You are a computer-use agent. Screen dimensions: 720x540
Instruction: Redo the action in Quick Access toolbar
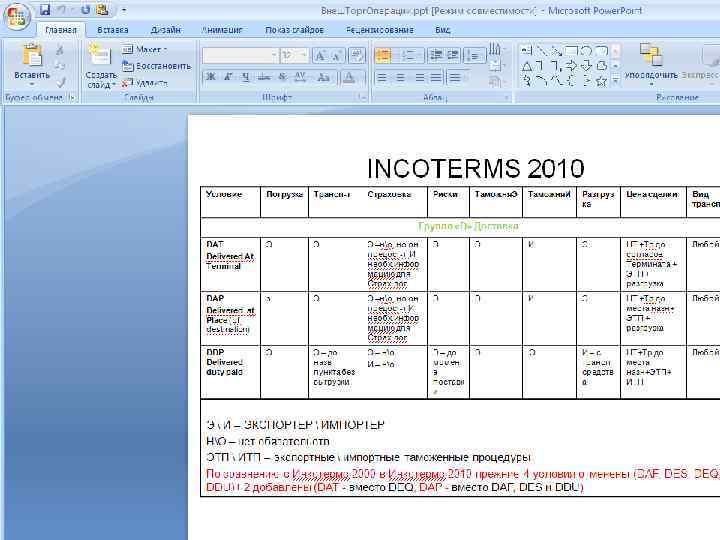tap(85, 10)
